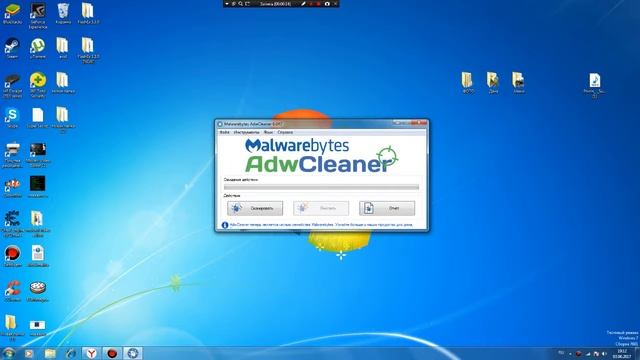640x360 pixels.
Task: Launch the Steam desktop shortcut
Action: [x=12, y=48]
